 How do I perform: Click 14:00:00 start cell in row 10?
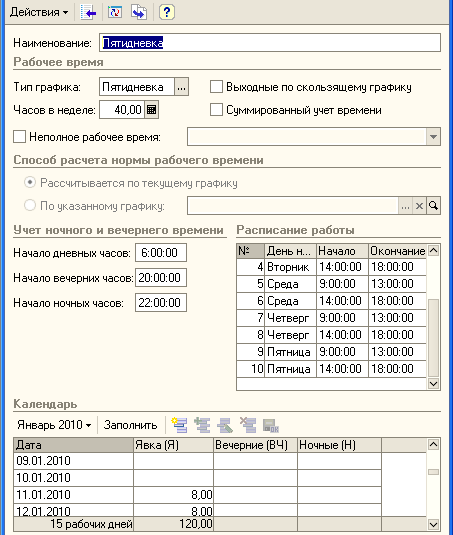coord(342,369)
